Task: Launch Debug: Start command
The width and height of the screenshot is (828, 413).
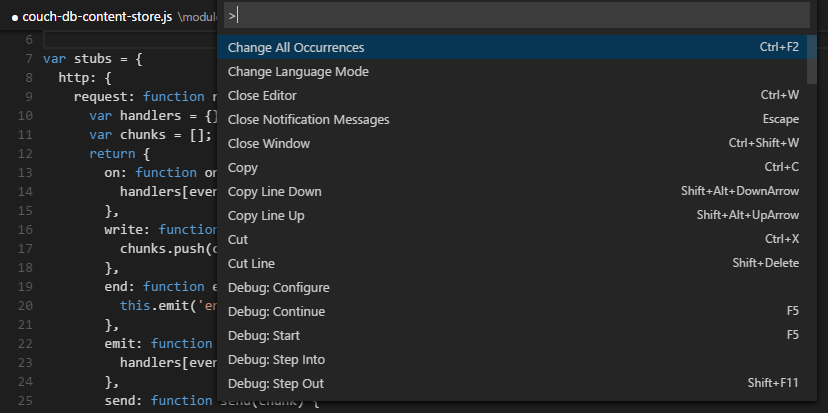Action: (263, 336)
